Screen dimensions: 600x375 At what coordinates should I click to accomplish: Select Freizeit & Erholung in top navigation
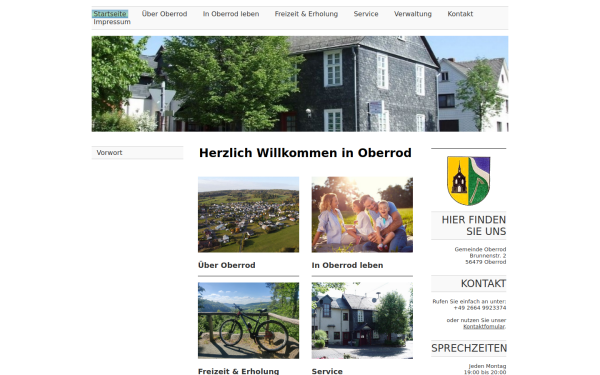(x=306, y=14)
